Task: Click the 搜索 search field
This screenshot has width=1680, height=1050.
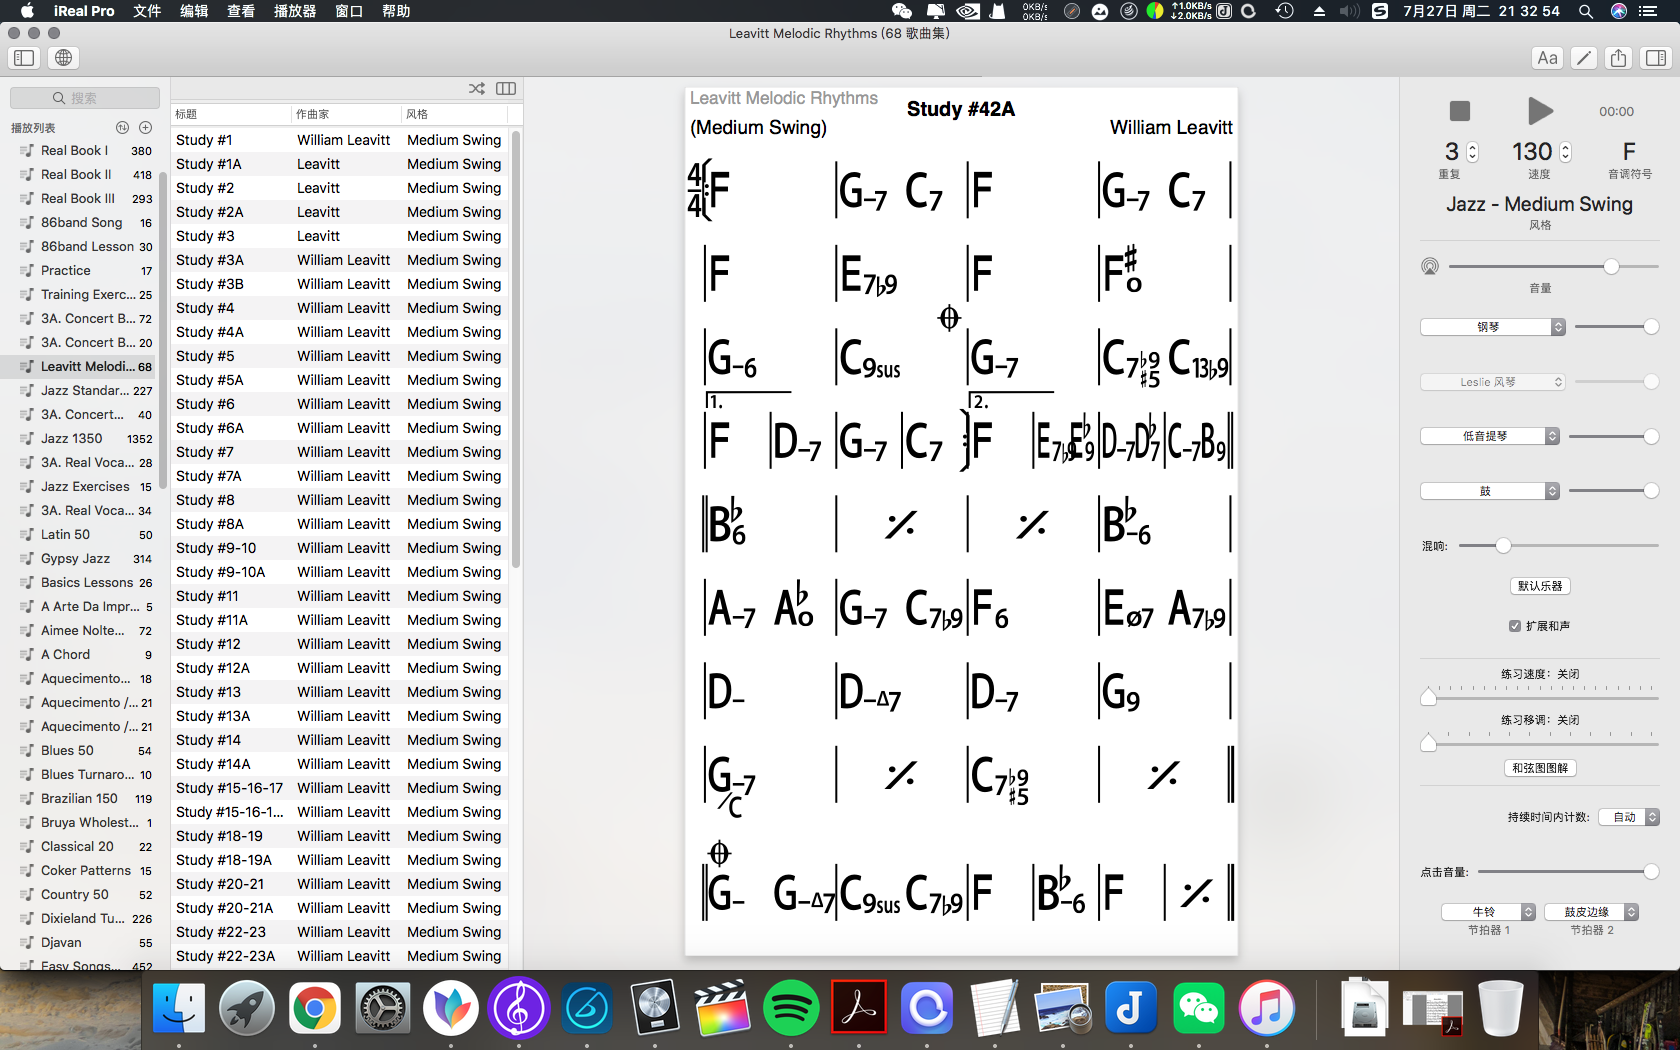Action: (x=85, y=98)
